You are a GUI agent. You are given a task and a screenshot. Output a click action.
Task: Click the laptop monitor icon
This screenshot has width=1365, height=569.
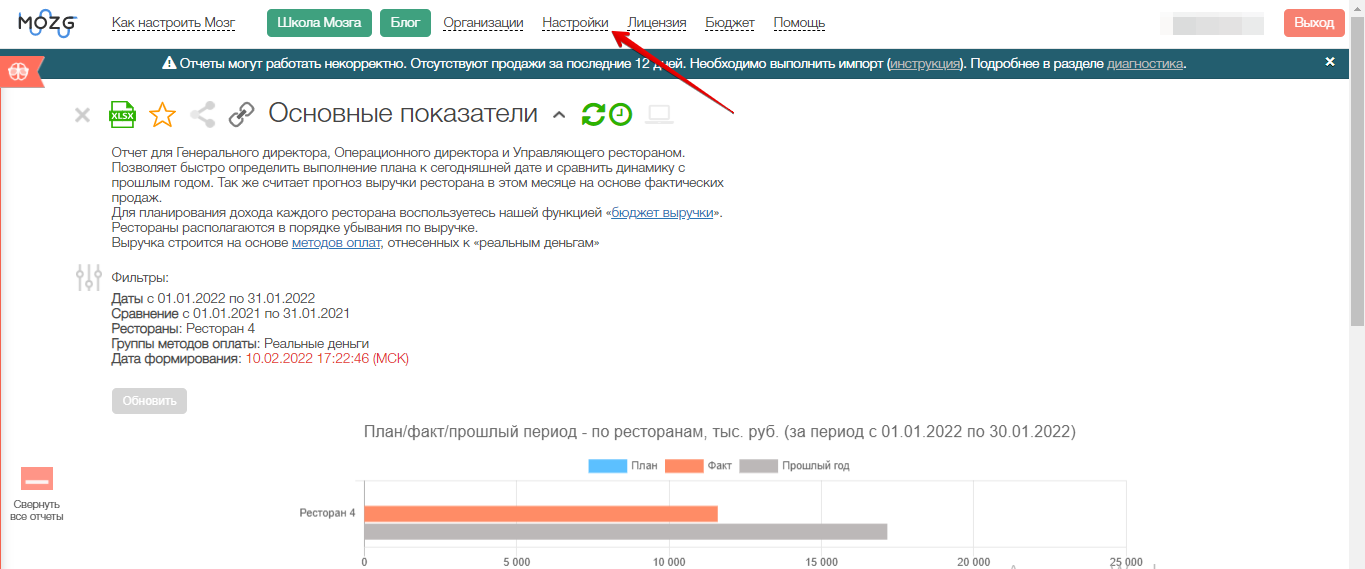click(x=658, y=115)
